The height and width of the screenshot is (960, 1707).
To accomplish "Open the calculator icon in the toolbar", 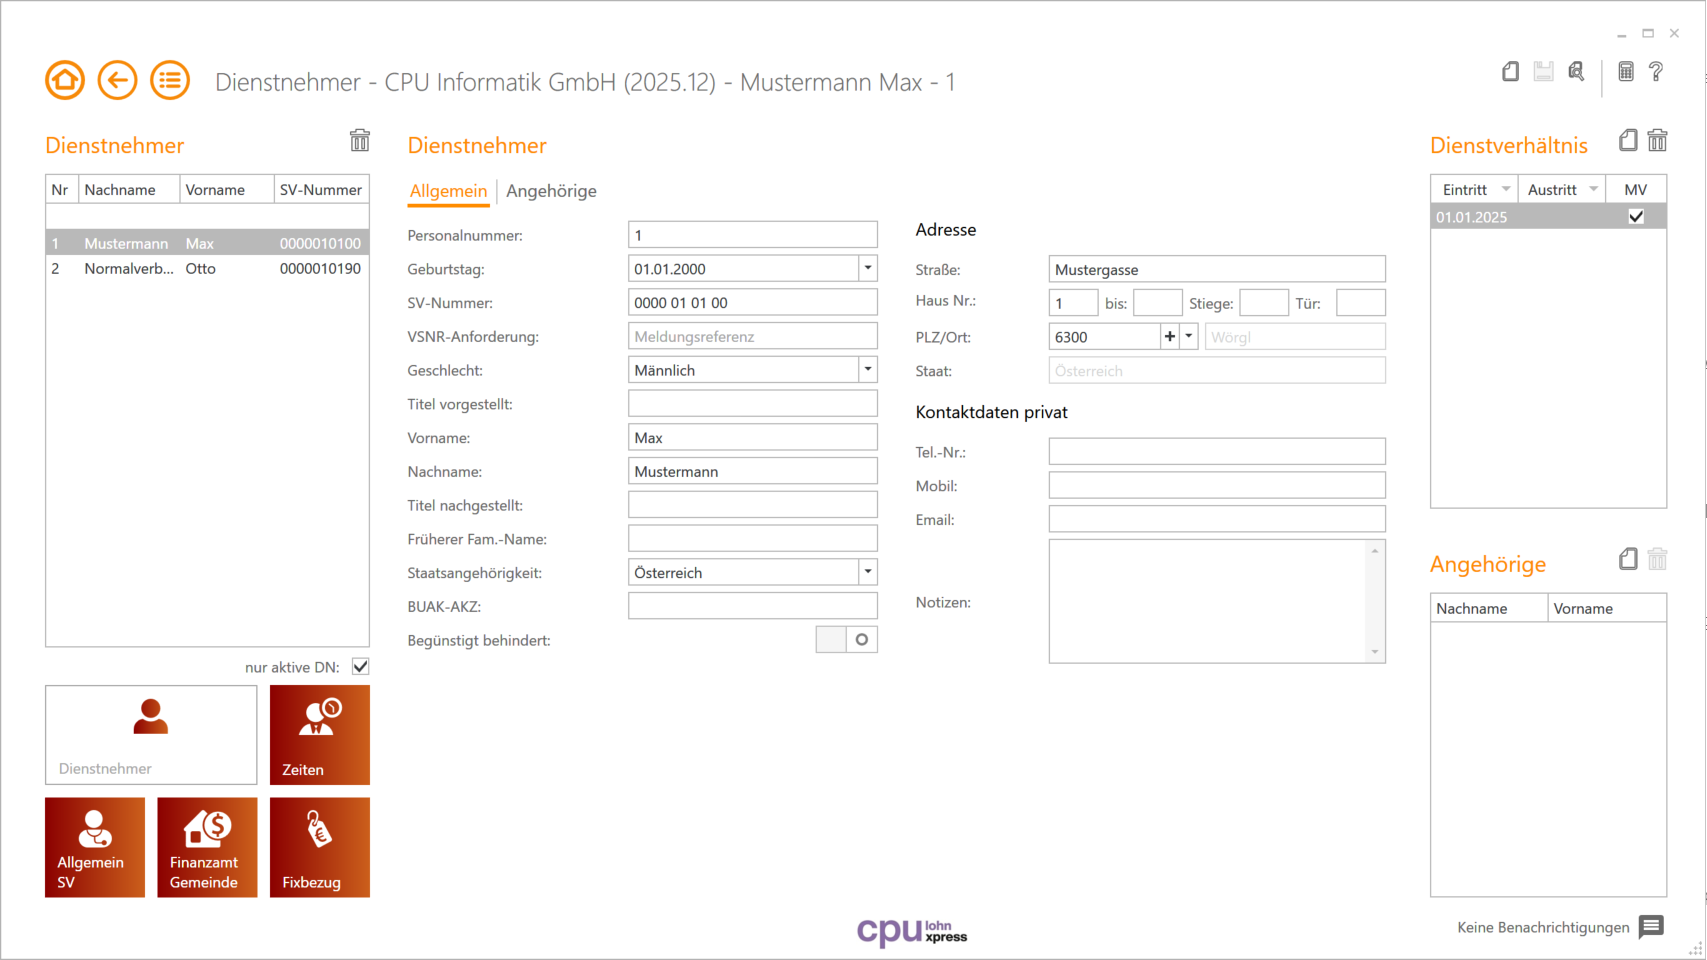I will [x=1626, y=71].
